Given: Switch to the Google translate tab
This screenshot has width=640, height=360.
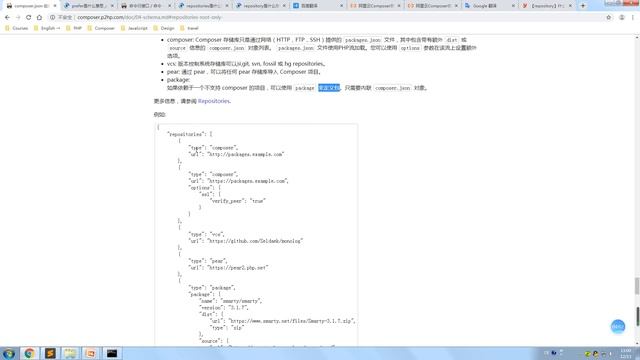Looking at the screenshot, I should (x=489, y=6).
